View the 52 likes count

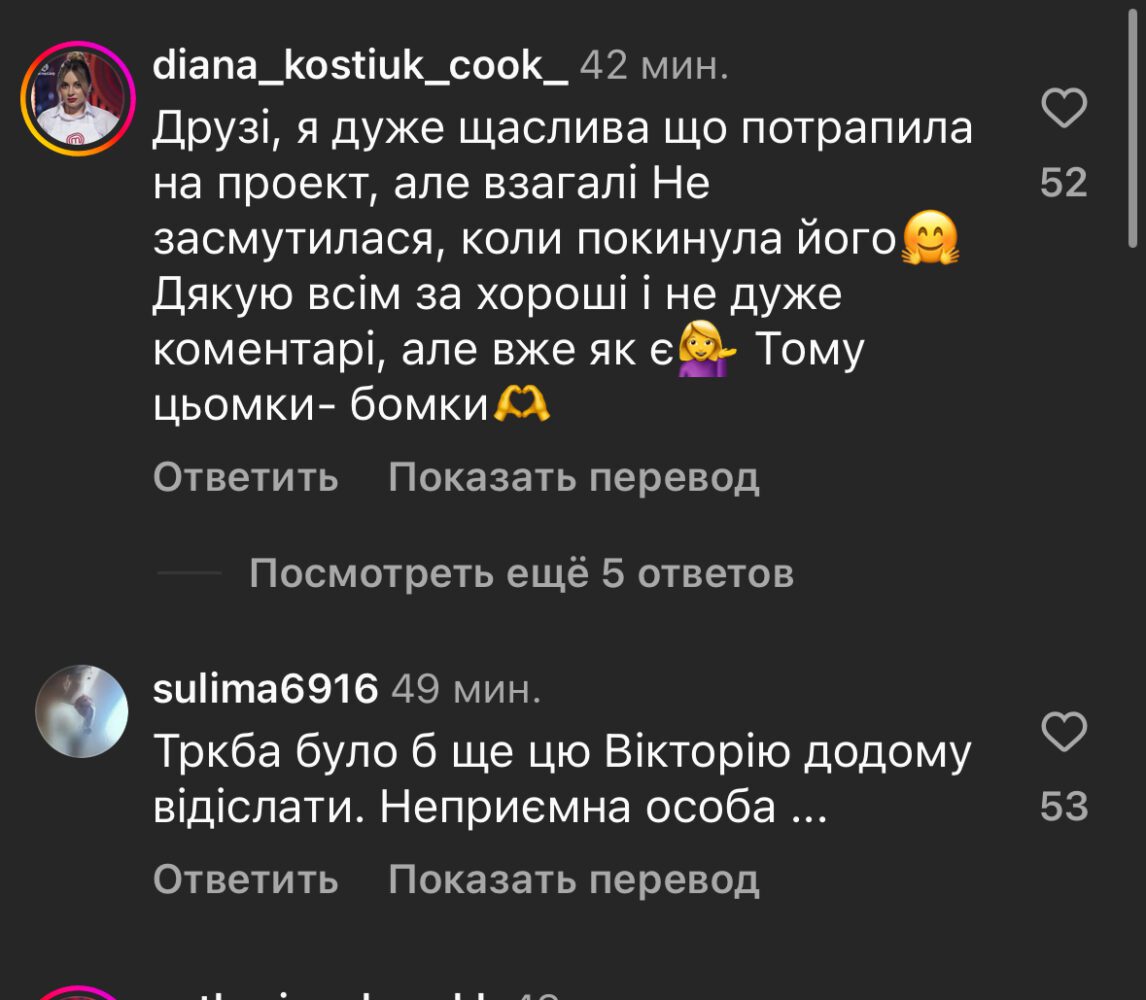1064,183
